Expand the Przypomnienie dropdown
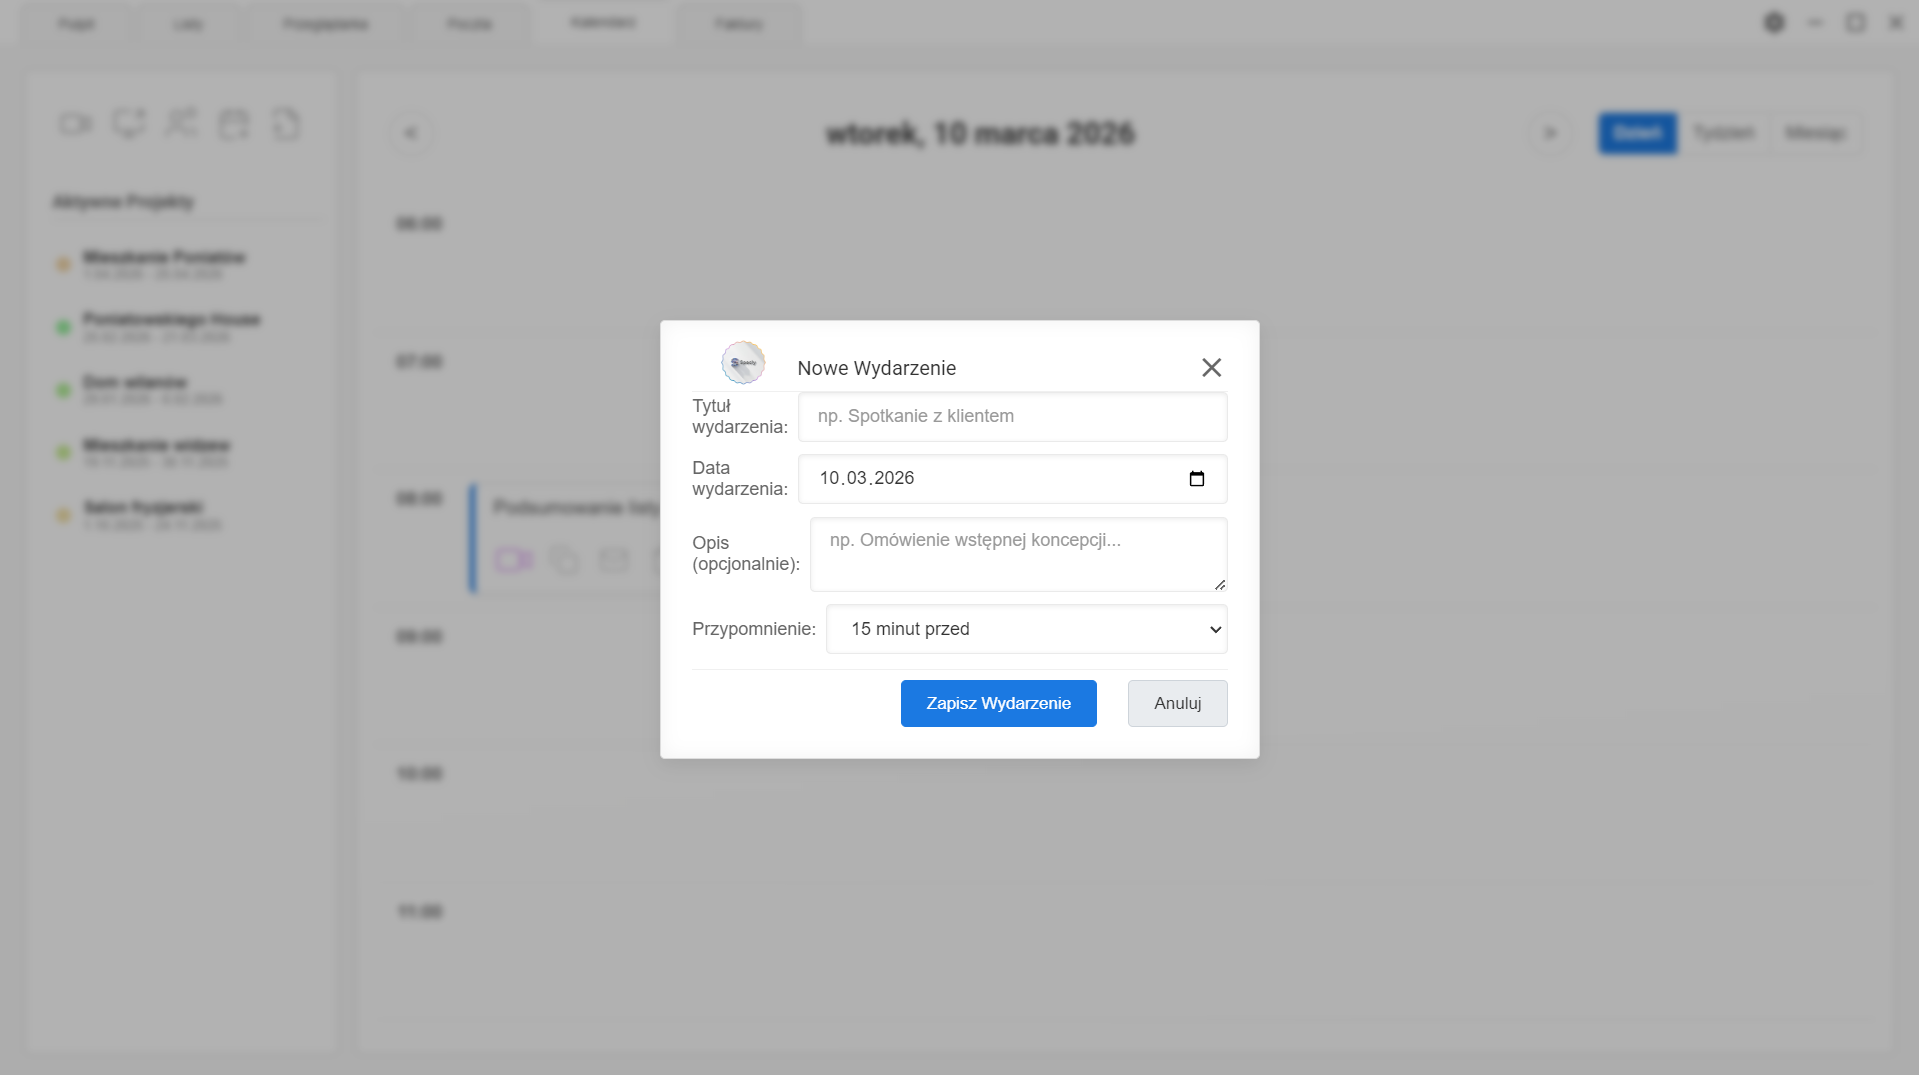Viewport: 1919px width, 1075px height. point(1026,629)
